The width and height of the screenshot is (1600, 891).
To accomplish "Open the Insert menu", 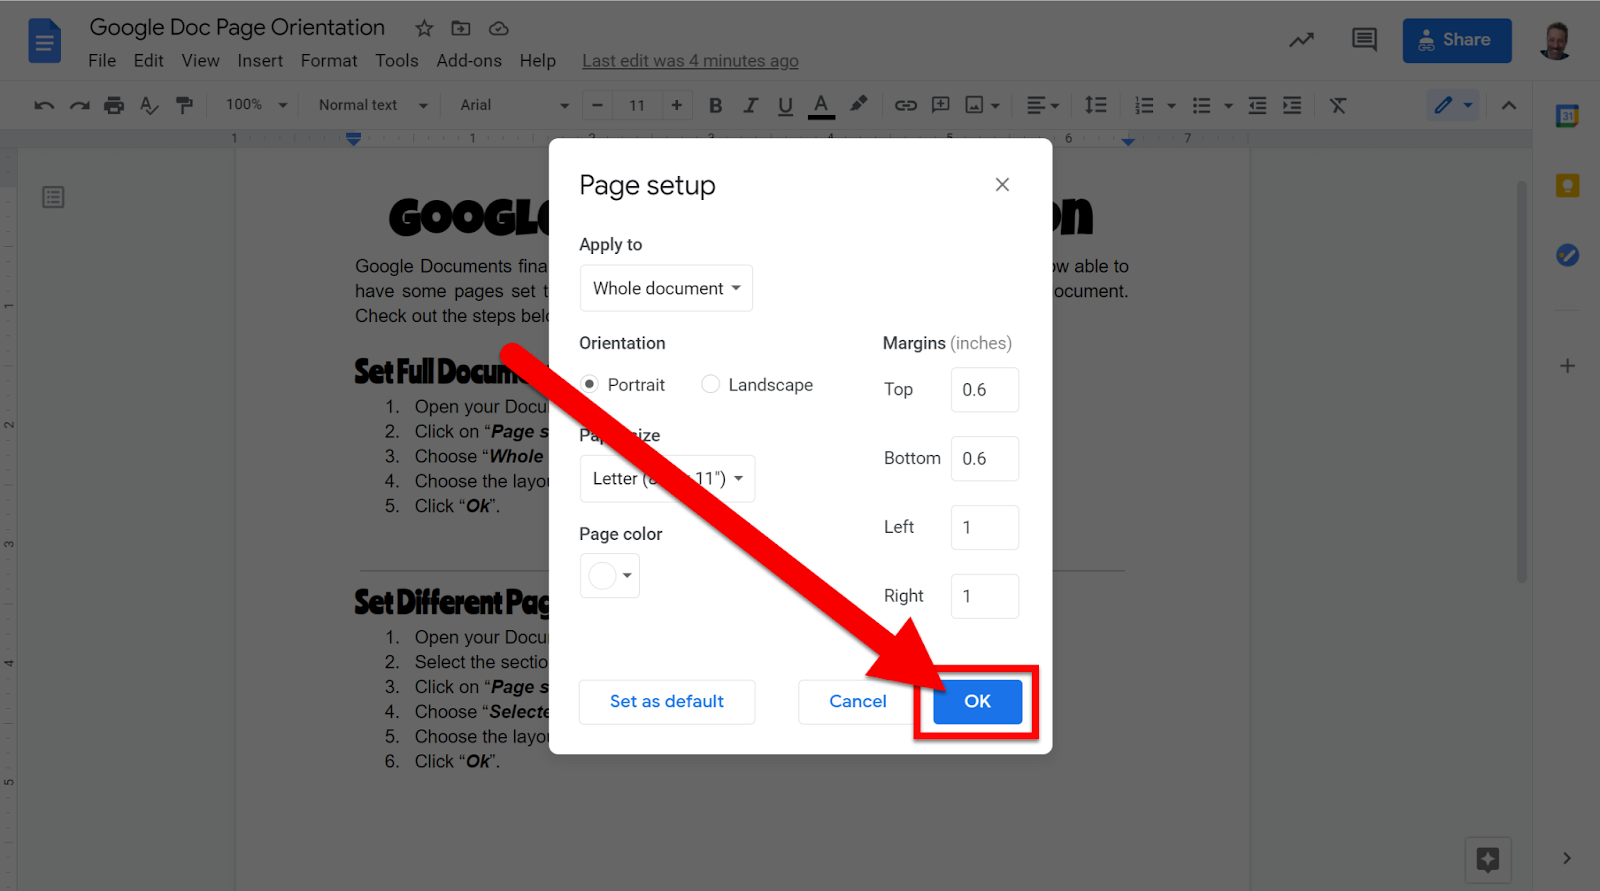I will coord(260,61).
